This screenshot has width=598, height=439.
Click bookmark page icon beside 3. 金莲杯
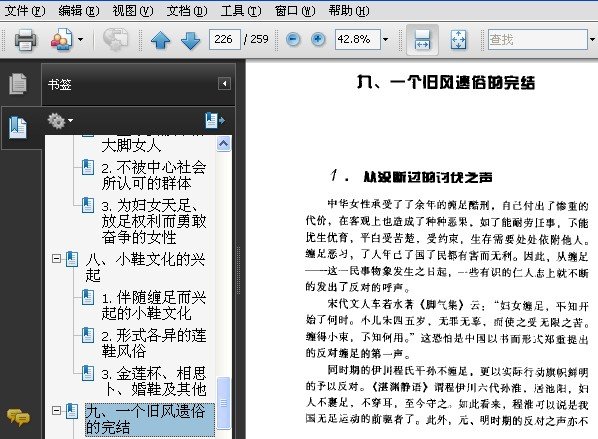click(x=88, y=373)
